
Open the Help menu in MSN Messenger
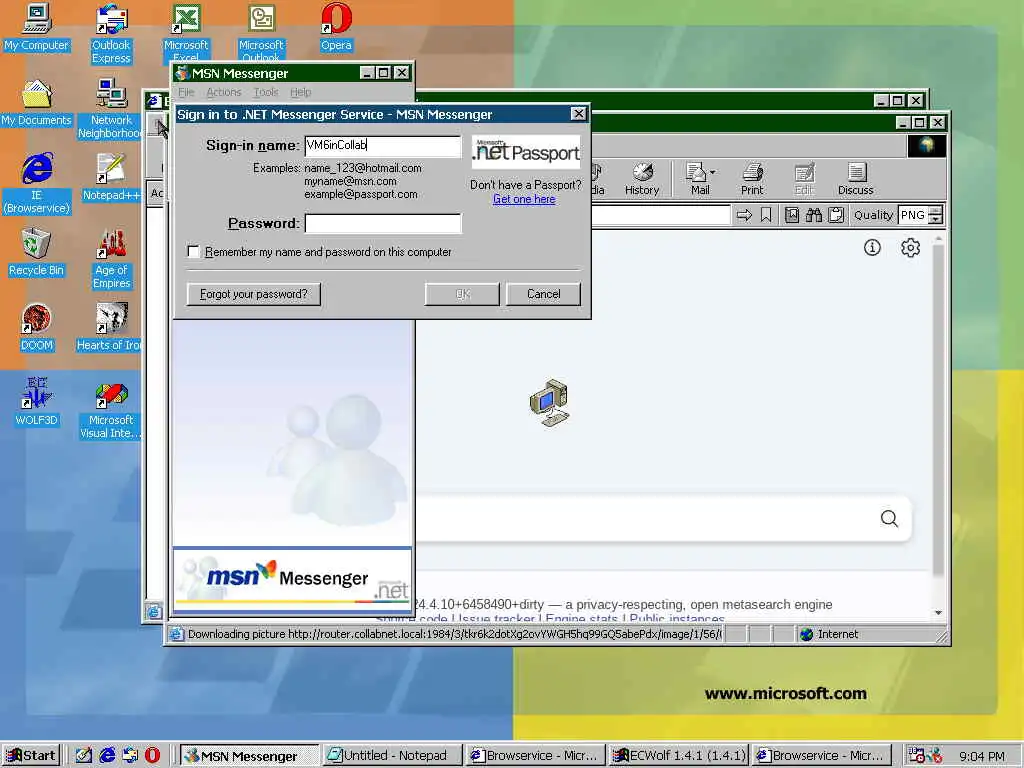pos(300,92)
